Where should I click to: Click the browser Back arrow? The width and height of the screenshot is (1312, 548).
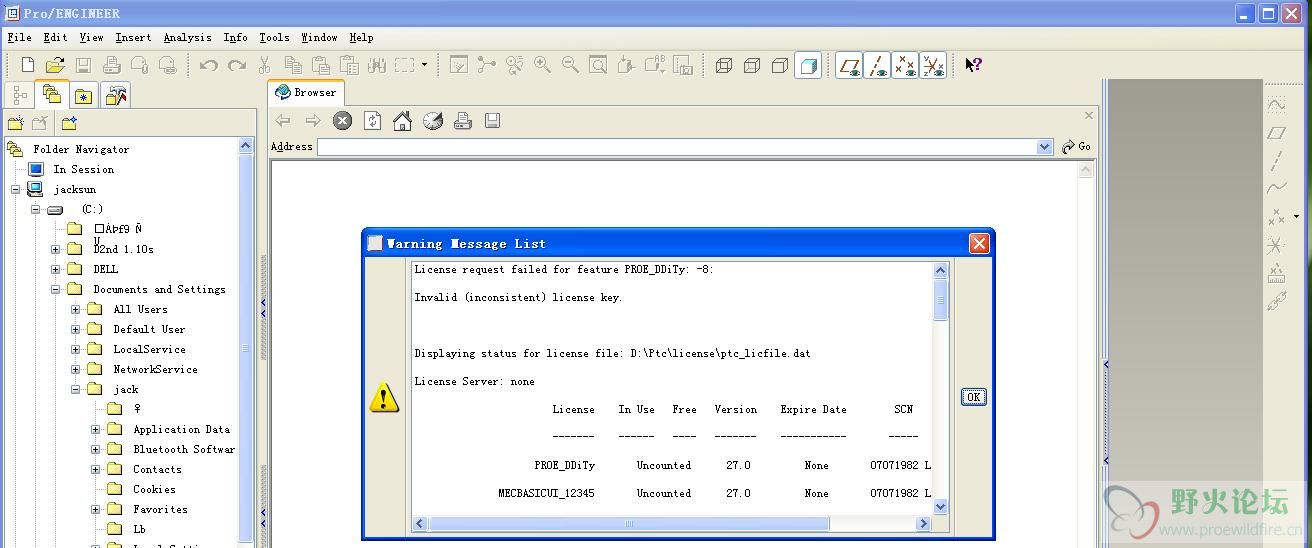point(283,121)
